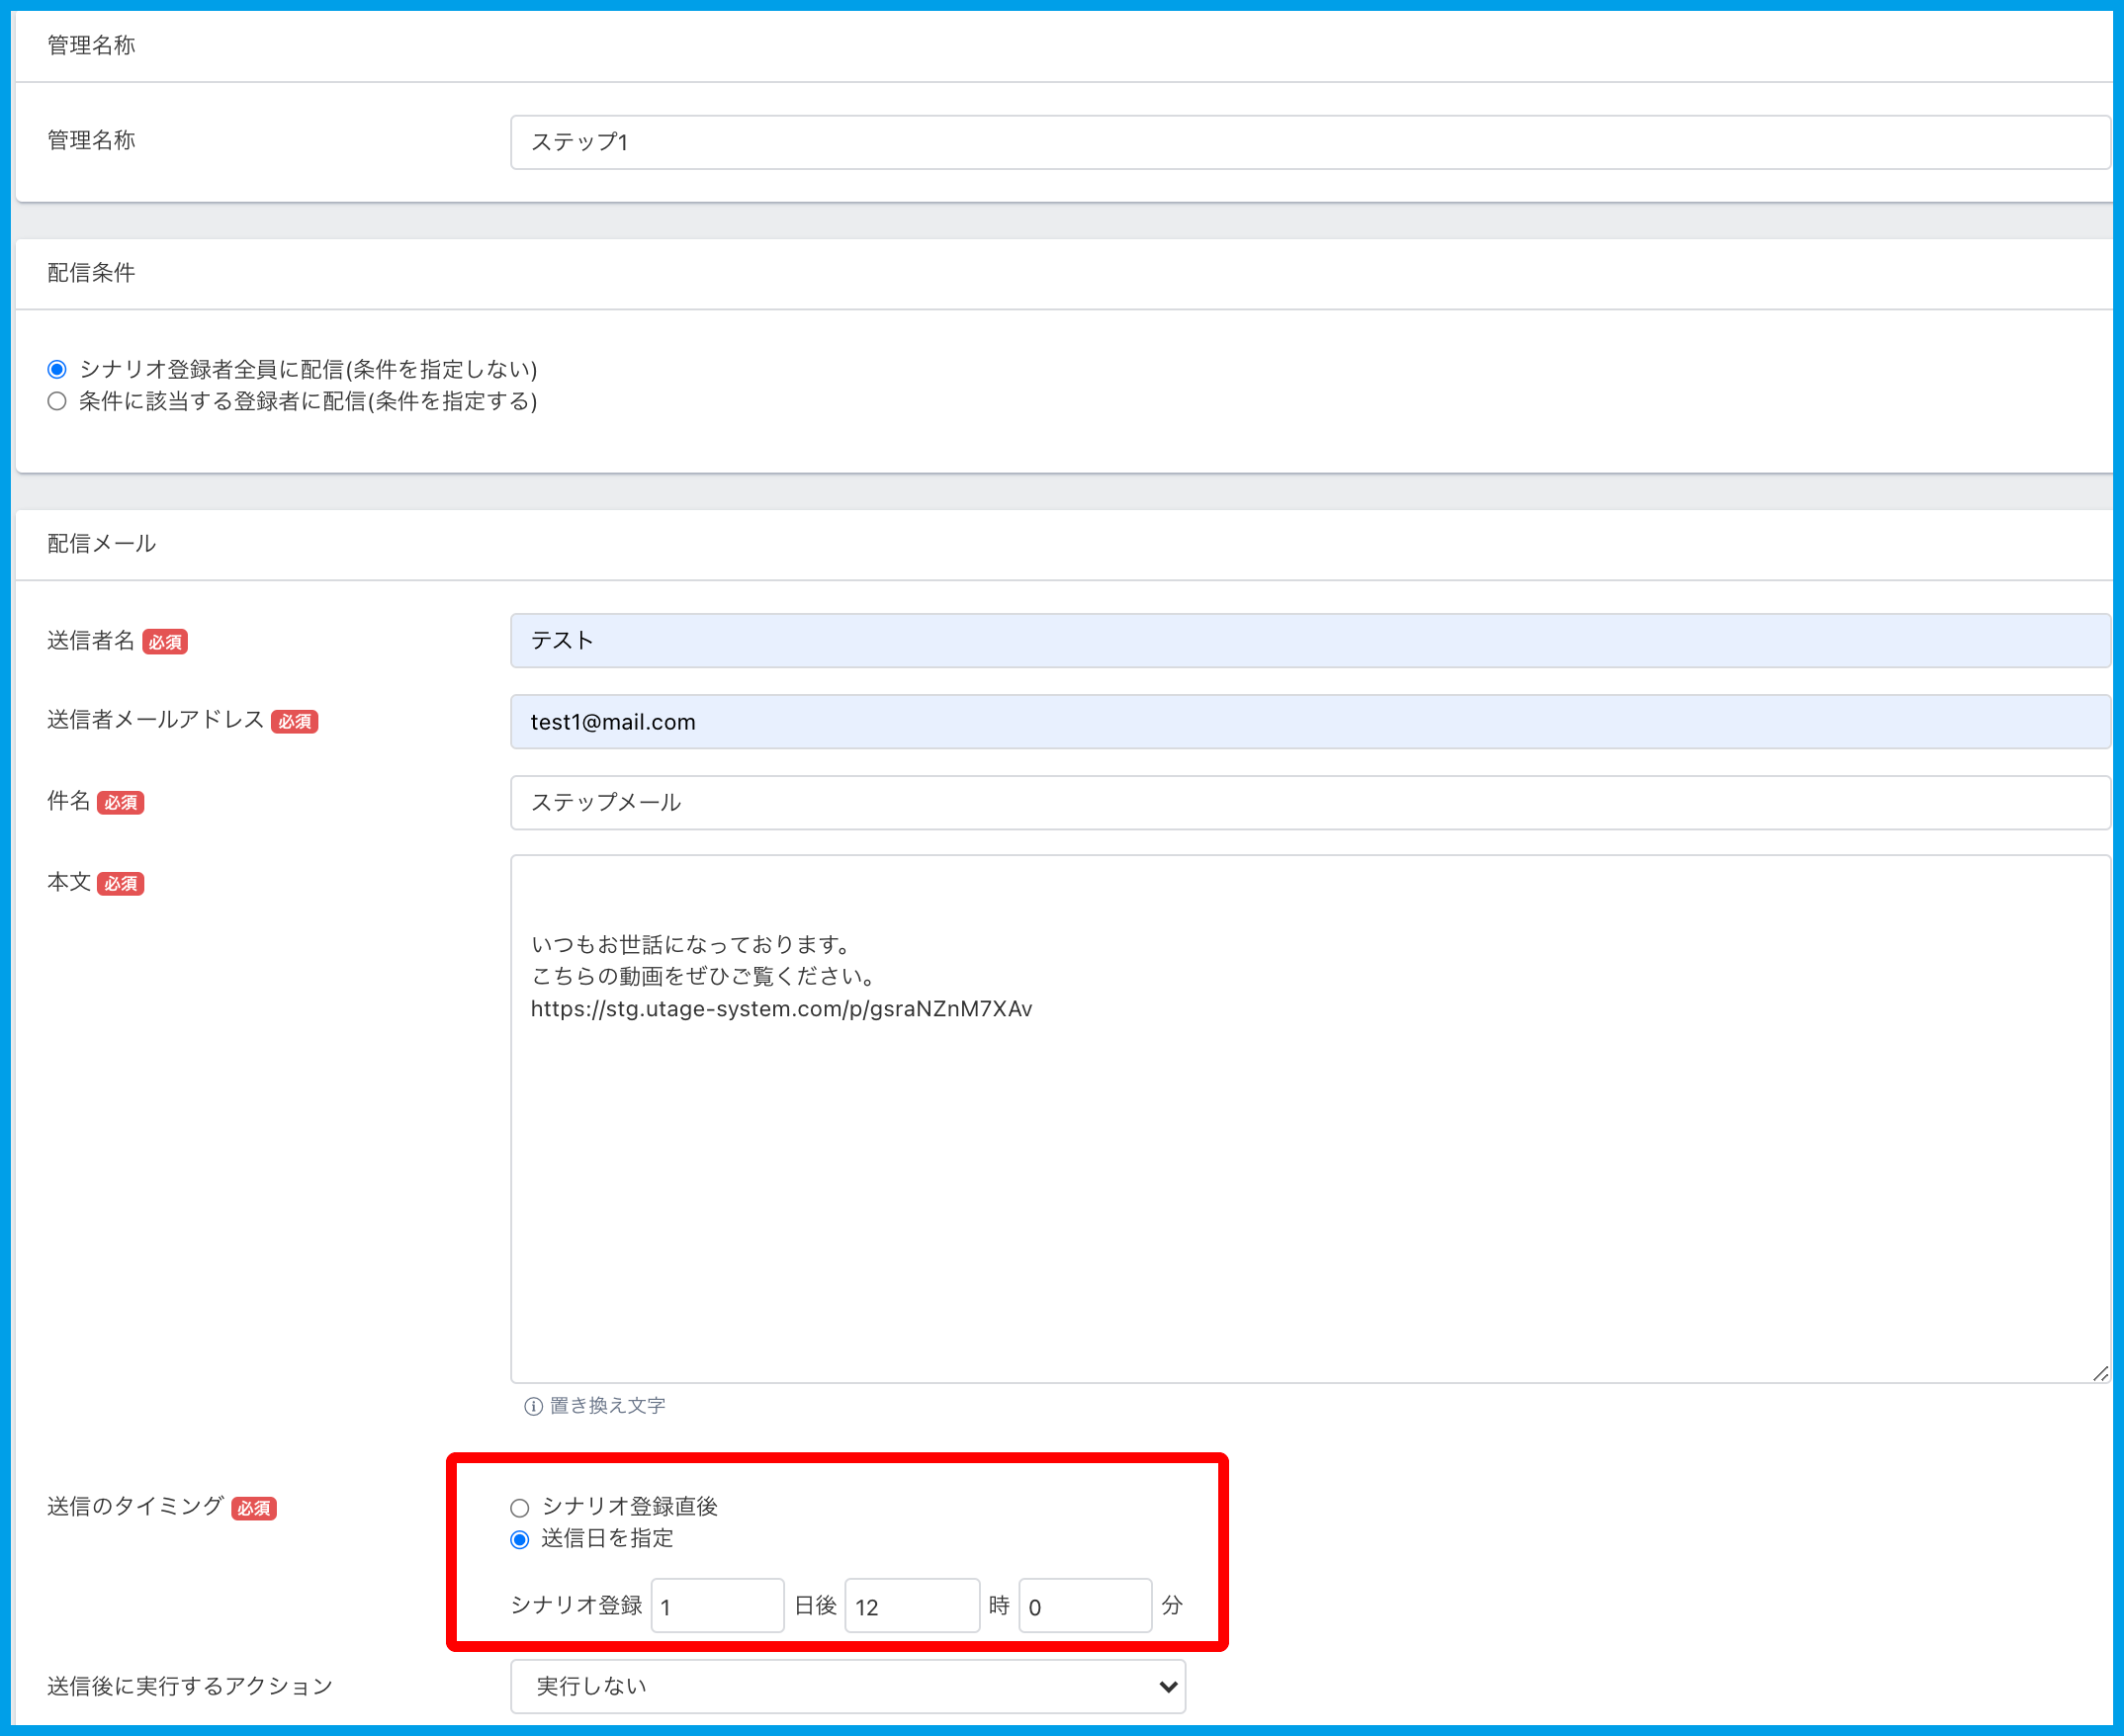This screenshot has height=1736, width=2124.
Task: Select シナリオ登録者全員に配信 radio option
Action: click(57, 369)
